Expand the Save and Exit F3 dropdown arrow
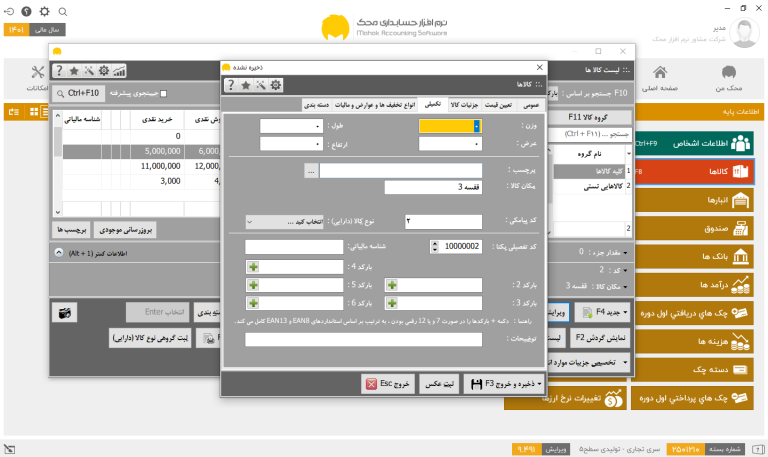 click(x=539, y=384)
